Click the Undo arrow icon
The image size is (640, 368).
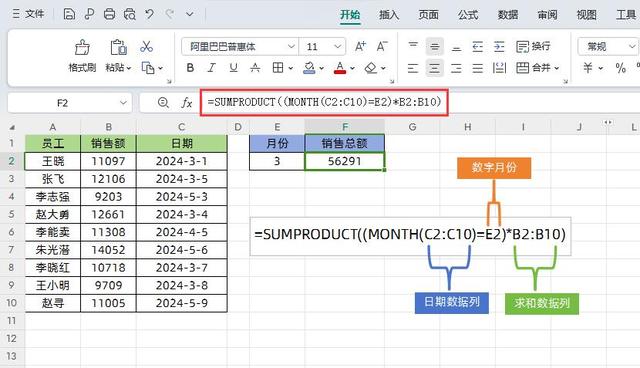pos(149,14)
